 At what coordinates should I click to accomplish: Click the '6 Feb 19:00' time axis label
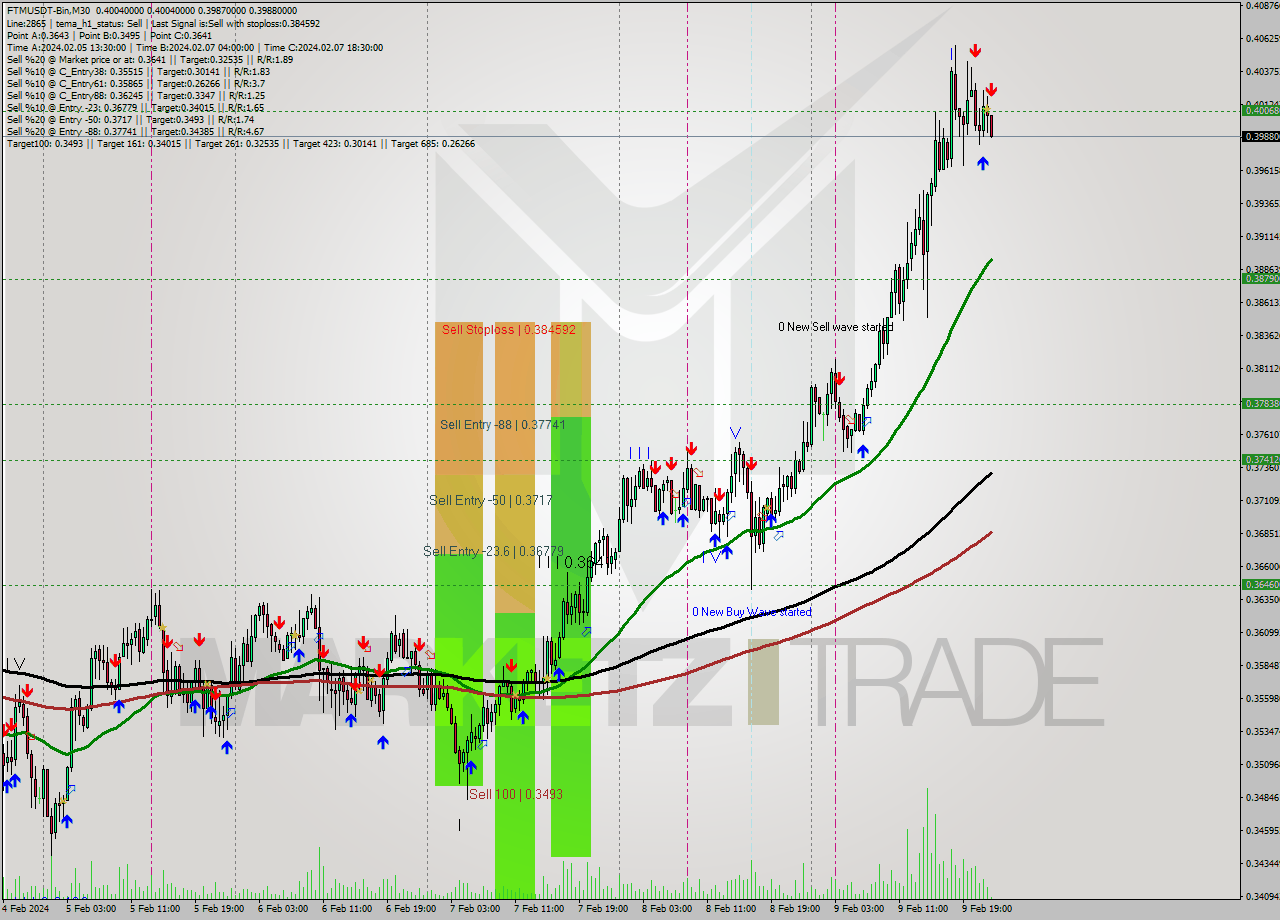pos(411,910)
